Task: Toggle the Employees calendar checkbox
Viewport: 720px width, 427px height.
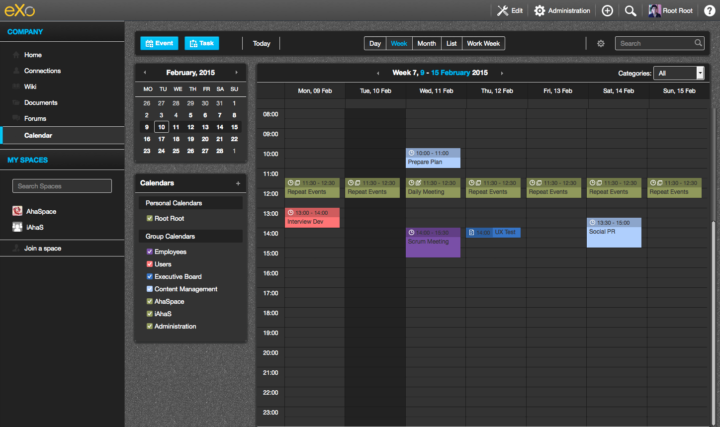Action: coord(150,252)
